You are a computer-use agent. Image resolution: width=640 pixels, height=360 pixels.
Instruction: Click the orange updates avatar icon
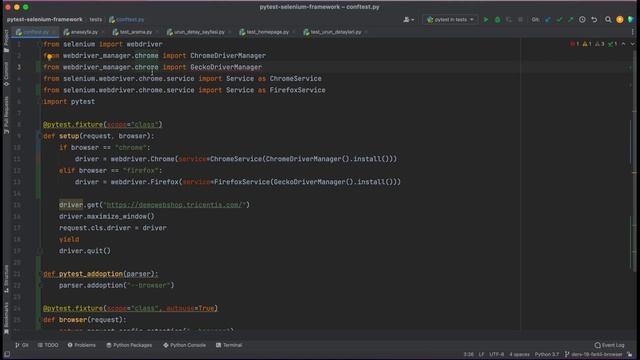tap(620, 20)
